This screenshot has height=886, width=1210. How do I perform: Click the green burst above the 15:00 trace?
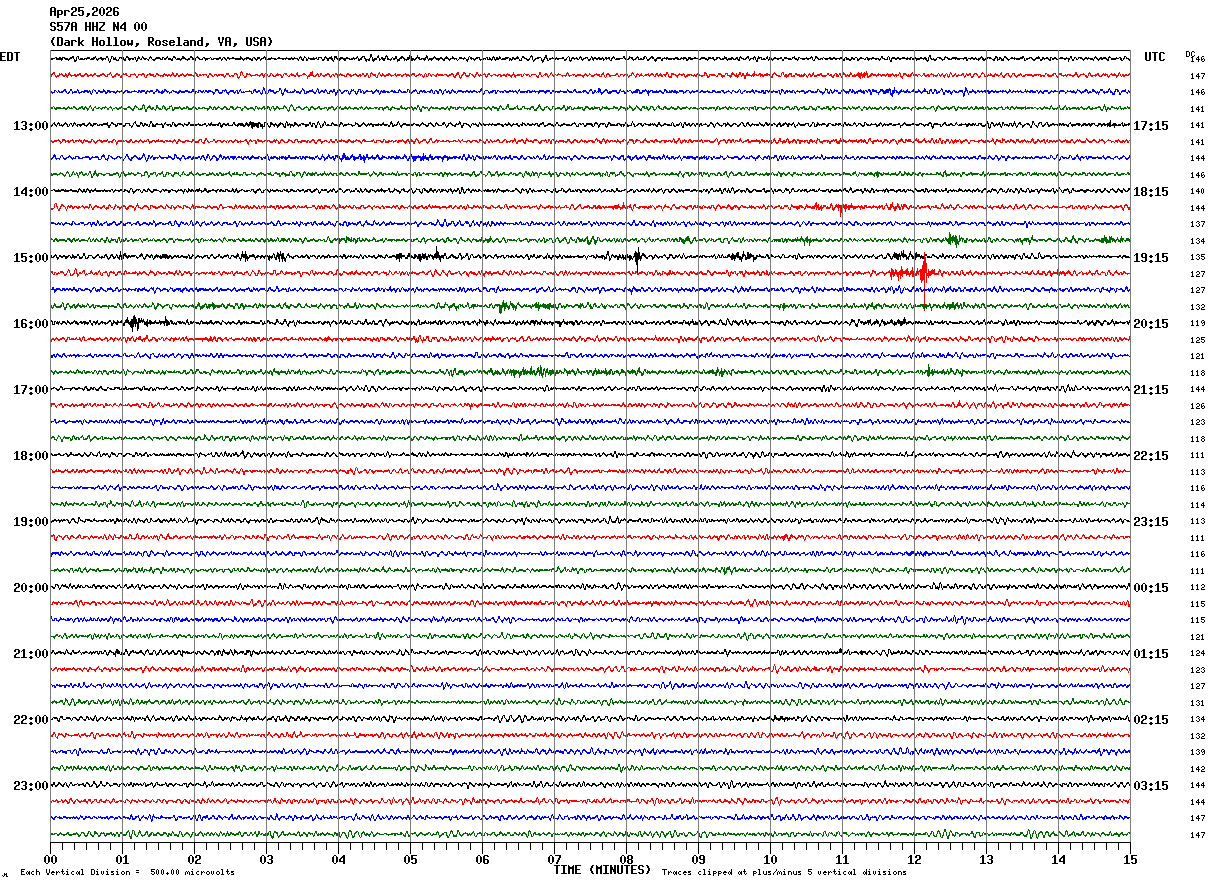coord(952,239)
